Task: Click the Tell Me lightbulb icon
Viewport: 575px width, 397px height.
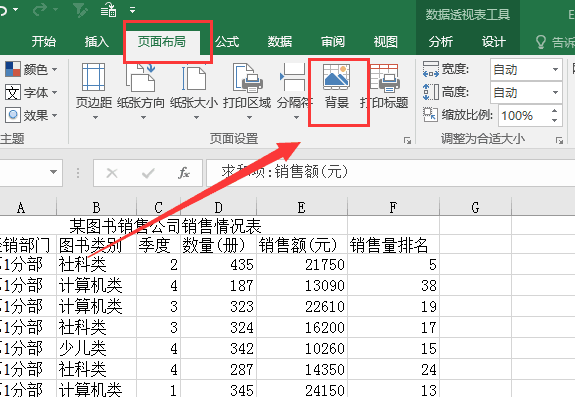Action: coord(541,42)
